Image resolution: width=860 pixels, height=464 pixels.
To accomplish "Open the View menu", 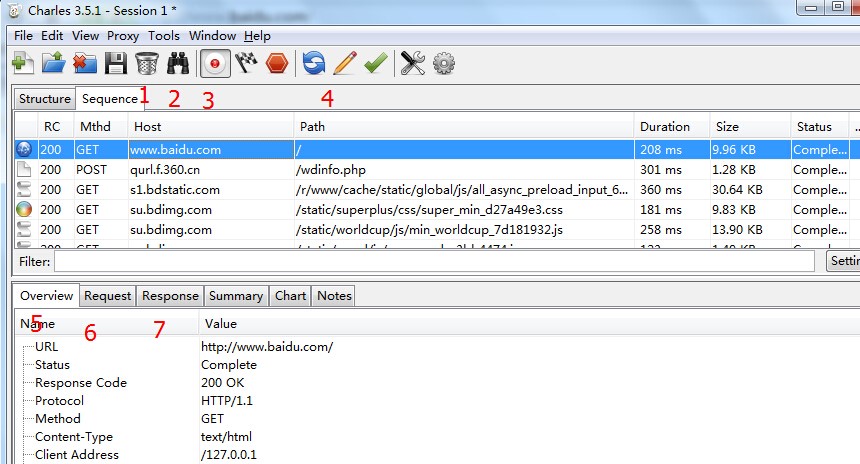I will pyautogui.click(x=86, y=36).
